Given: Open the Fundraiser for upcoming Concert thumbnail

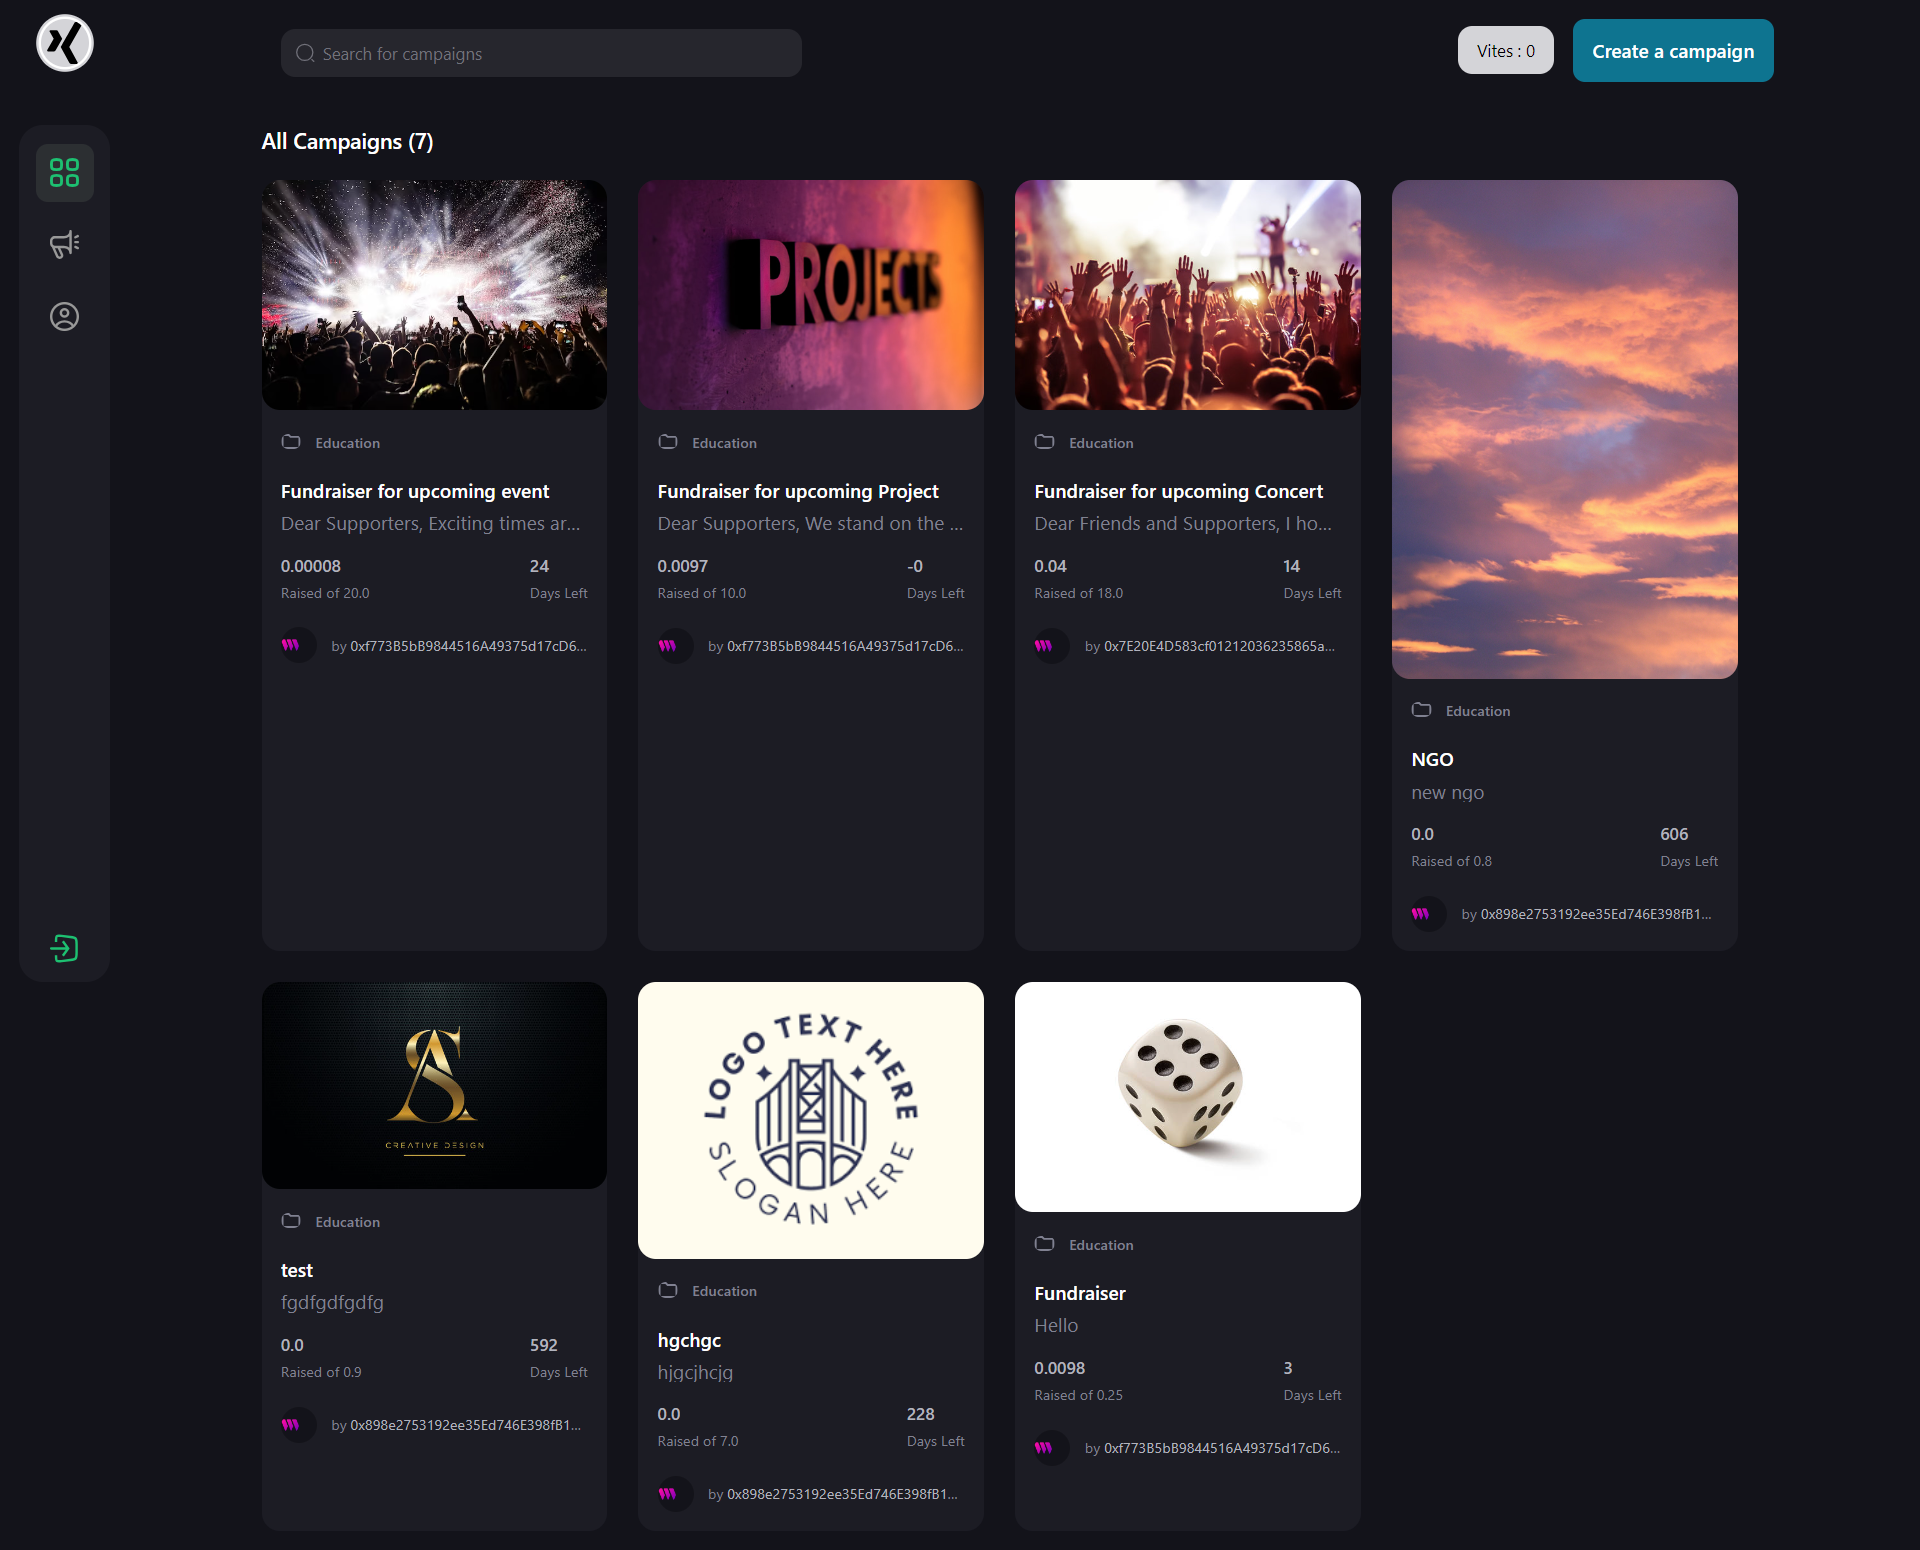Looking at the screenshot, I should tap(1187, 295).
